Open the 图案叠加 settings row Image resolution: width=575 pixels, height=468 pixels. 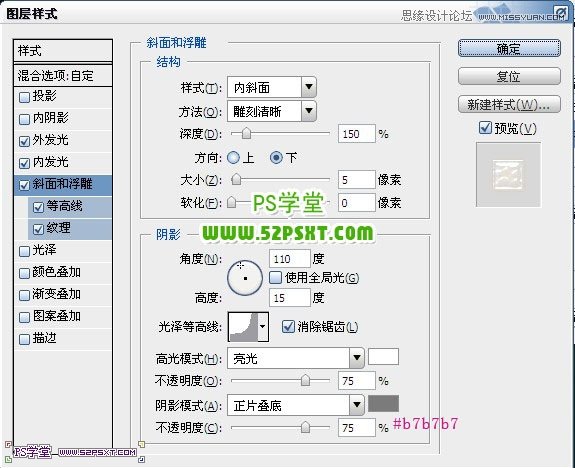pos(63,317)
